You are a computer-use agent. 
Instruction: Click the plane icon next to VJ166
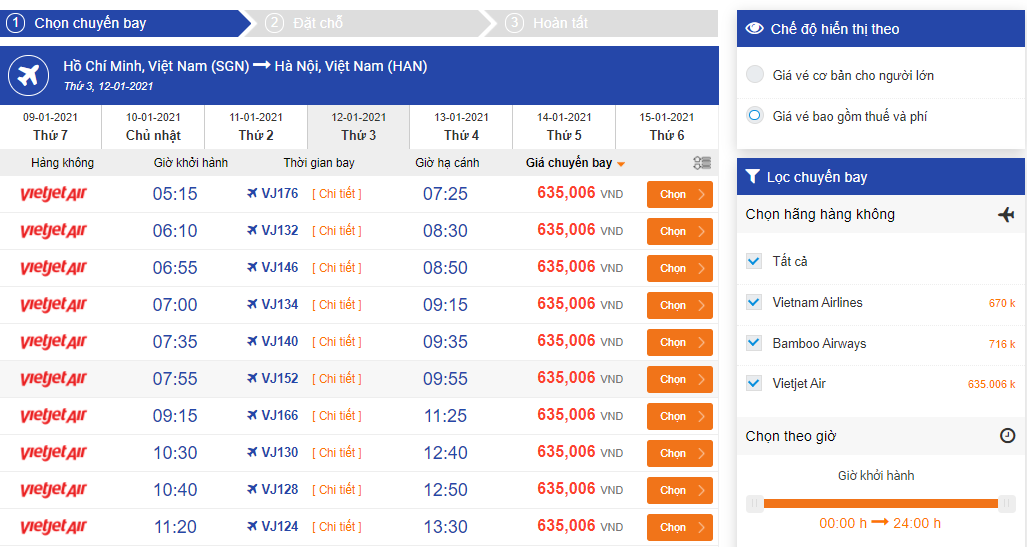pos(252,415)
